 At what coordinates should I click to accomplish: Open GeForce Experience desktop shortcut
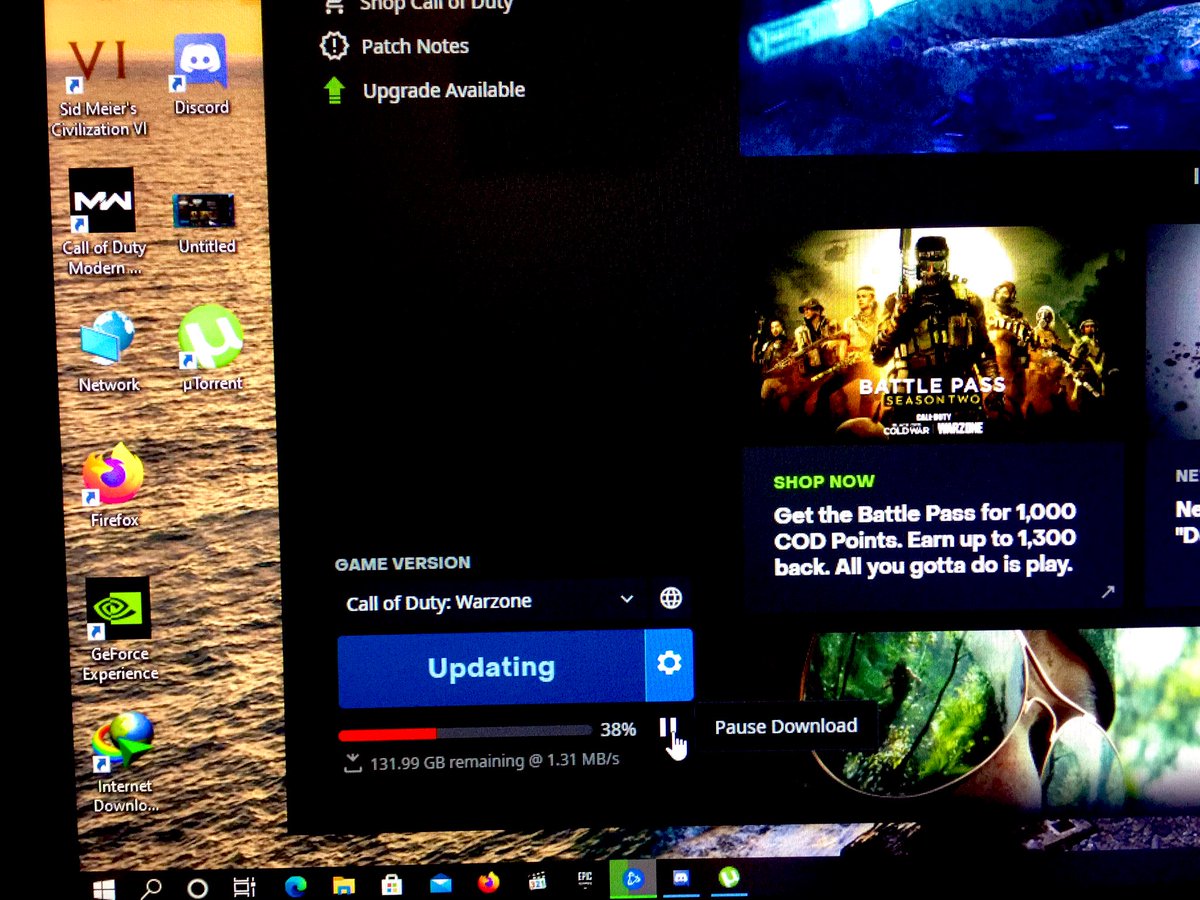(x=119, y=629)
